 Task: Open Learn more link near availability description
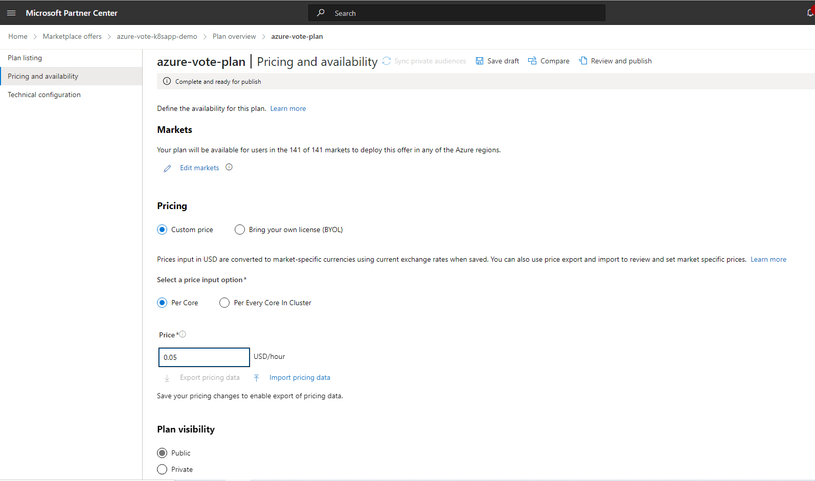288,109
